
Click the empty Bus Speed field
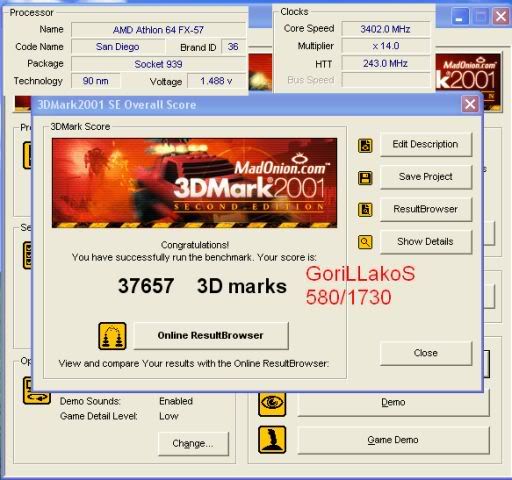tap(385, 80)
